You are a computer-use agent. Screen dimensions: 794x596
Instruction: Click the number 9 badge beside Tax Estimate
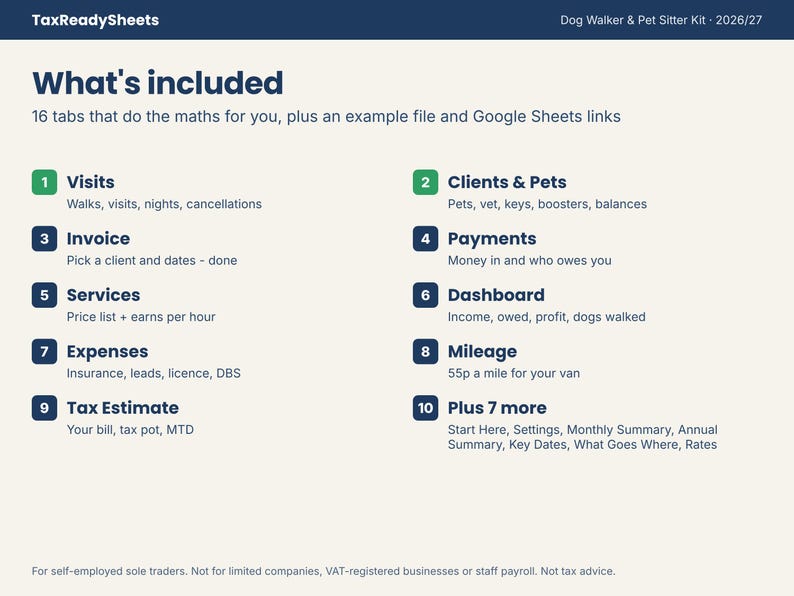(x=45, y=408)
